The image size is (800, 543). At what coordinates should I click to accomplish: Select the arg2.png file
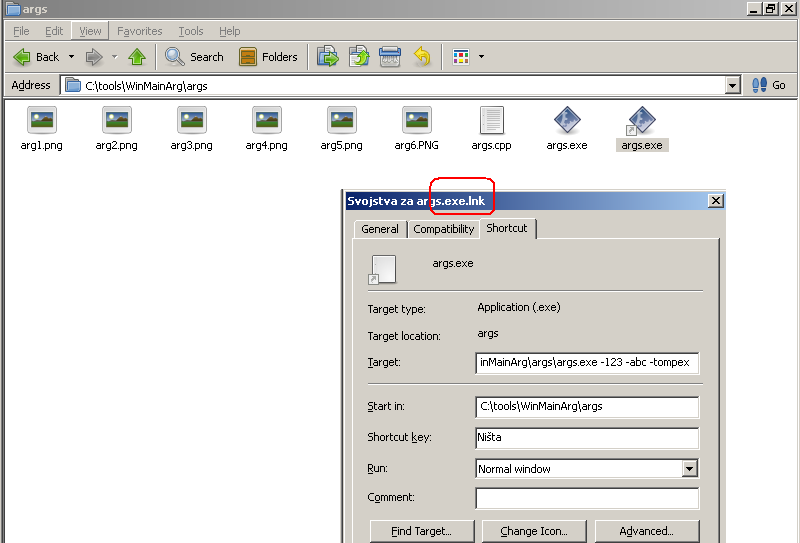tap(116, 129)
